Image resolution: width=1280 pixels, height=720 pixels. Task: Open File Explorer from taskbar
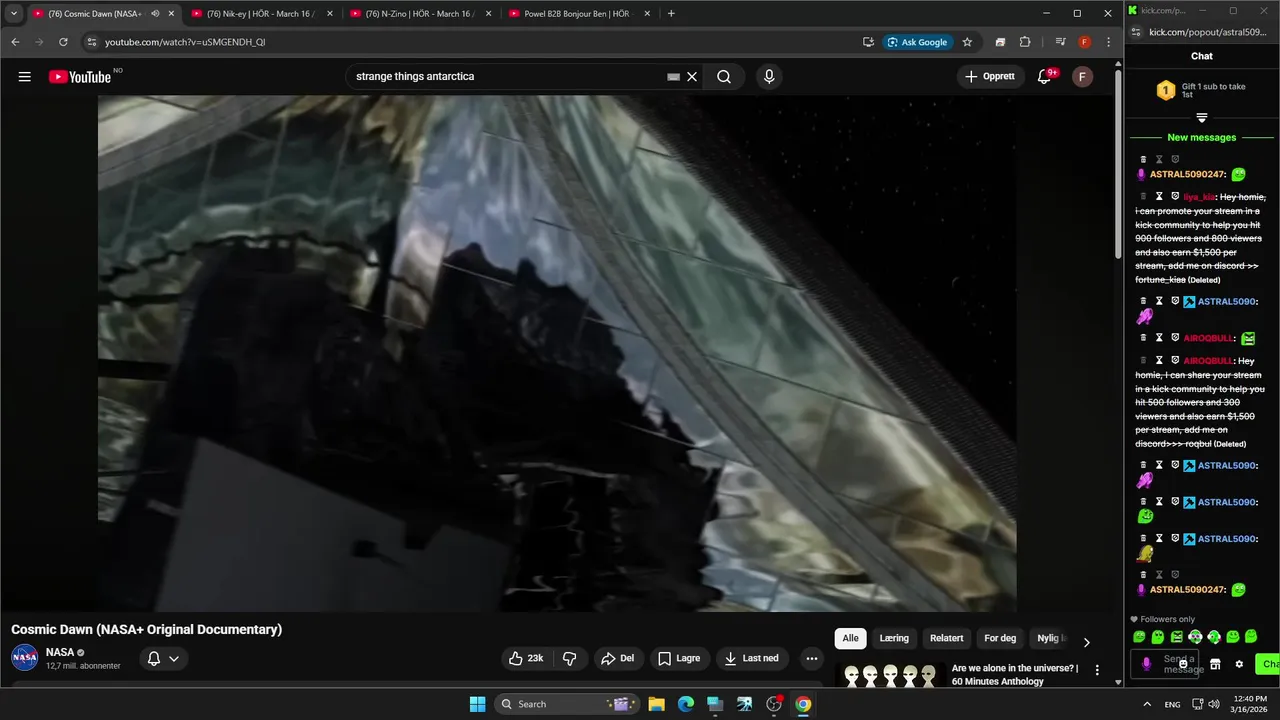(x=656, y=704)
